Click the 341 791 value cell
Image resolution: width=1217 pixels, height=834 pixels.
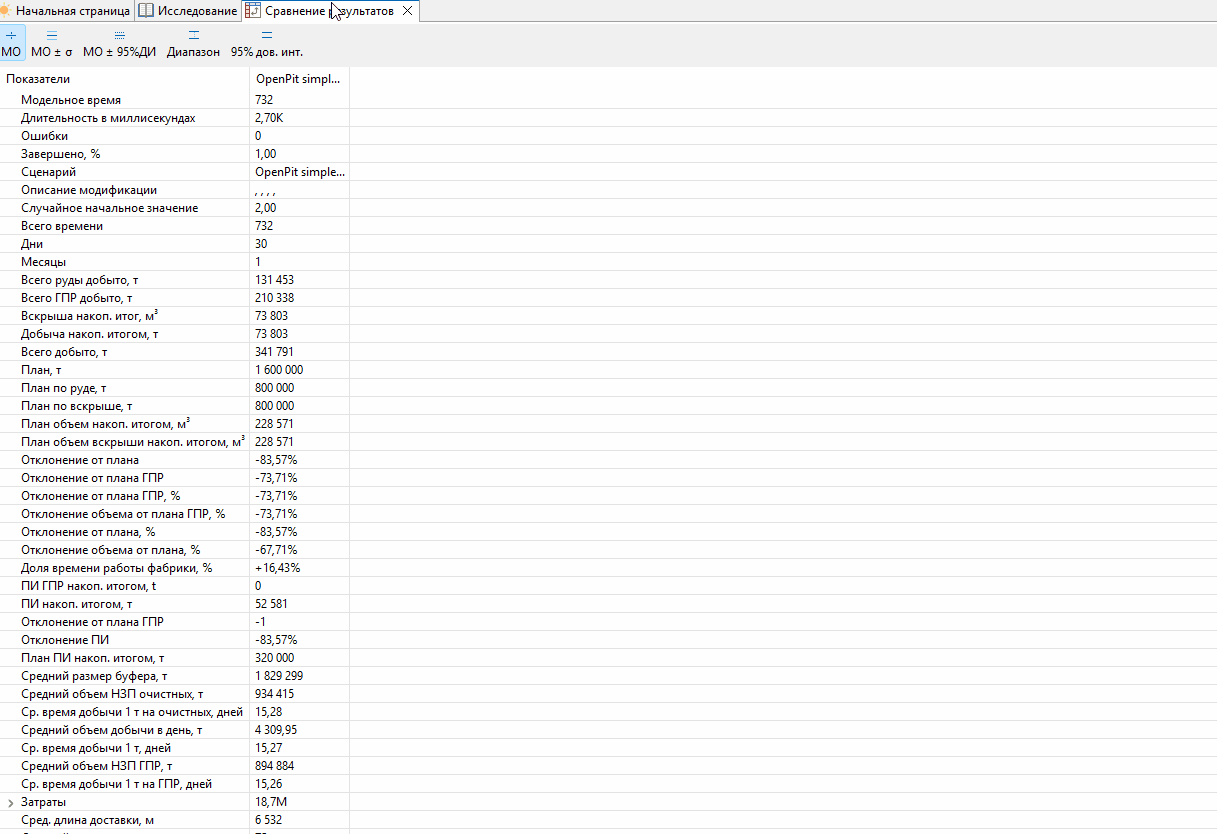[x=300, y=352]
